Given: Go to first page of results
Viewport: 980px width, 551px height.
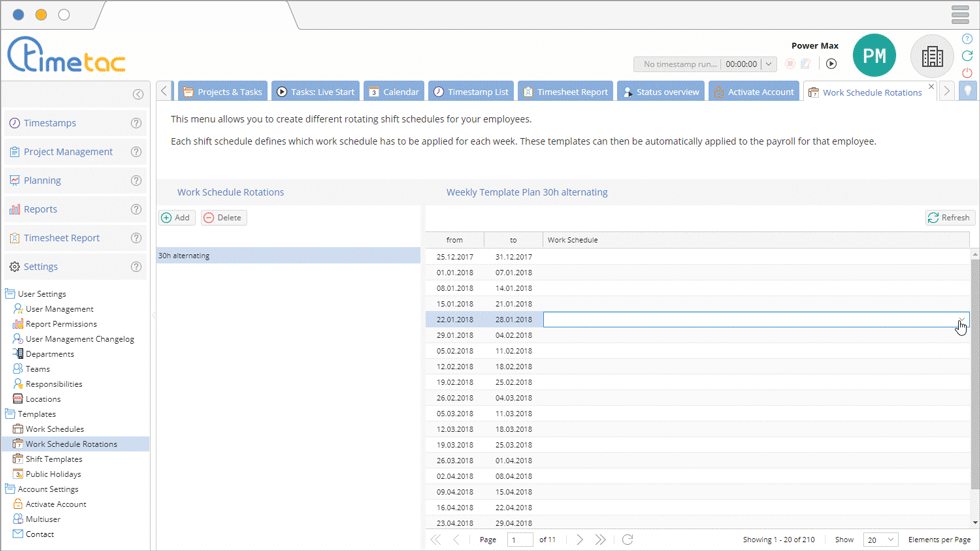Looking at the screenshot, I should click(x=436, y=539).
